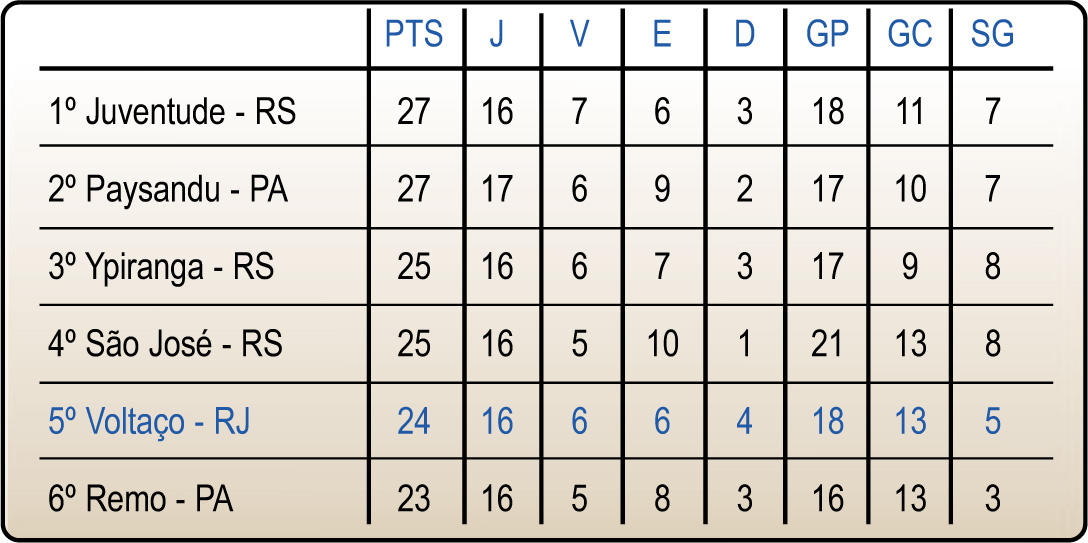Select the 2º Paysandu - PA row label
Image resolution: width=1088 pixels, height=543 pixels.
pyautogui.click(x=168, y=189)
